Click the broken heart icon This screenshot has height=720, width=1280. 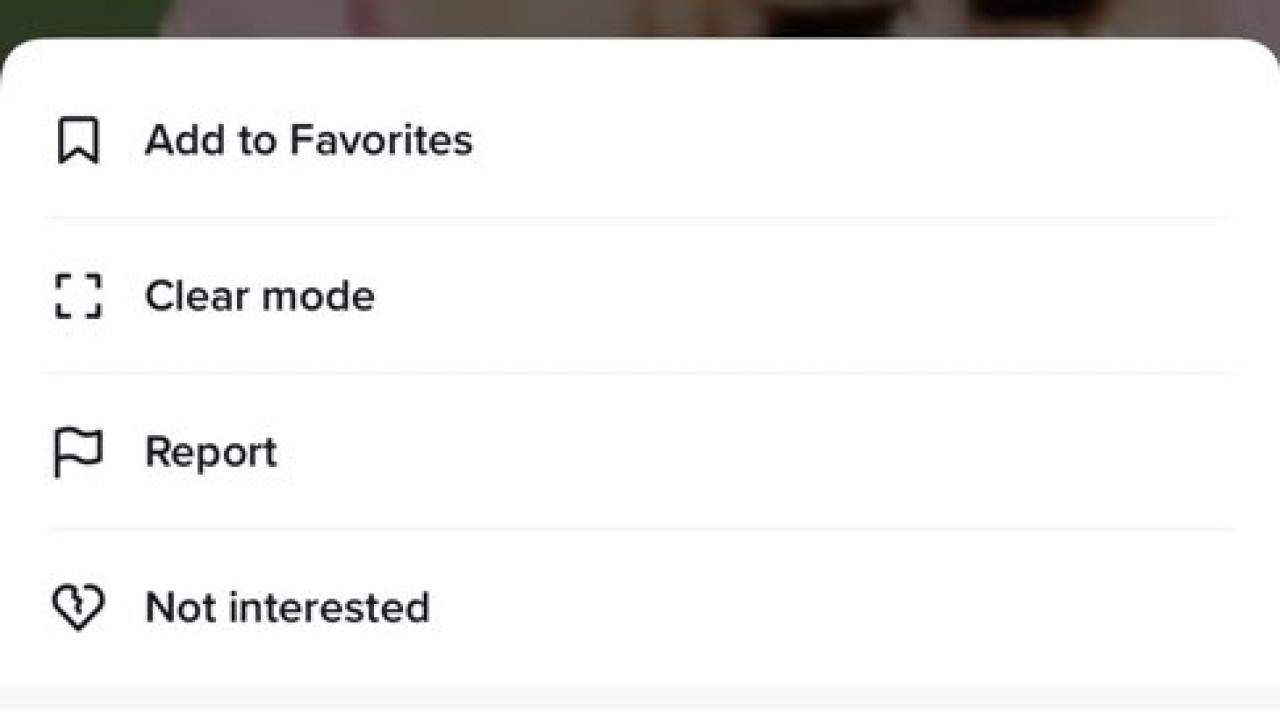coord(78,608)
